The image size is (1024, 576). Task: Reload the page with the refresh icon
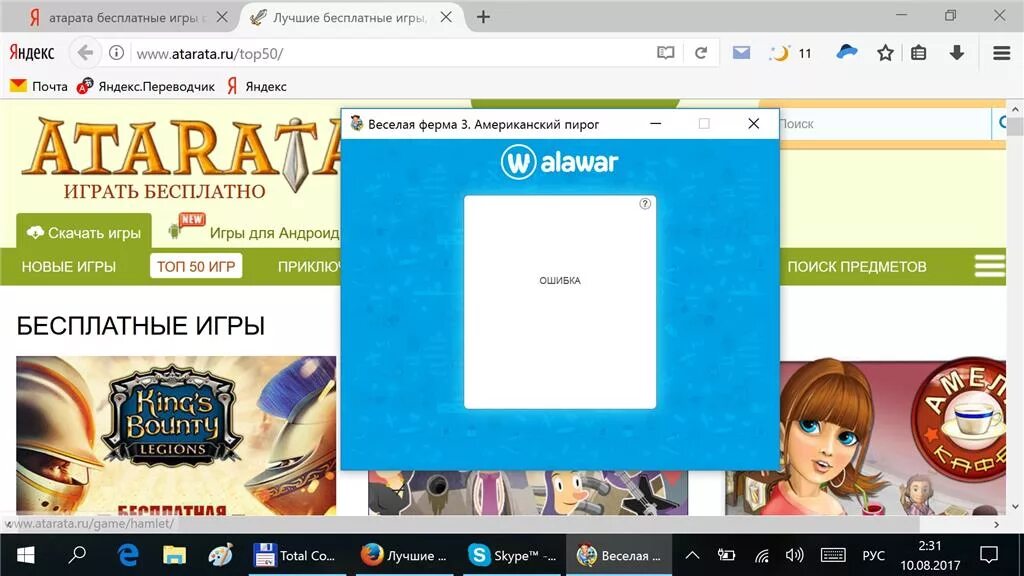[701, 53]
